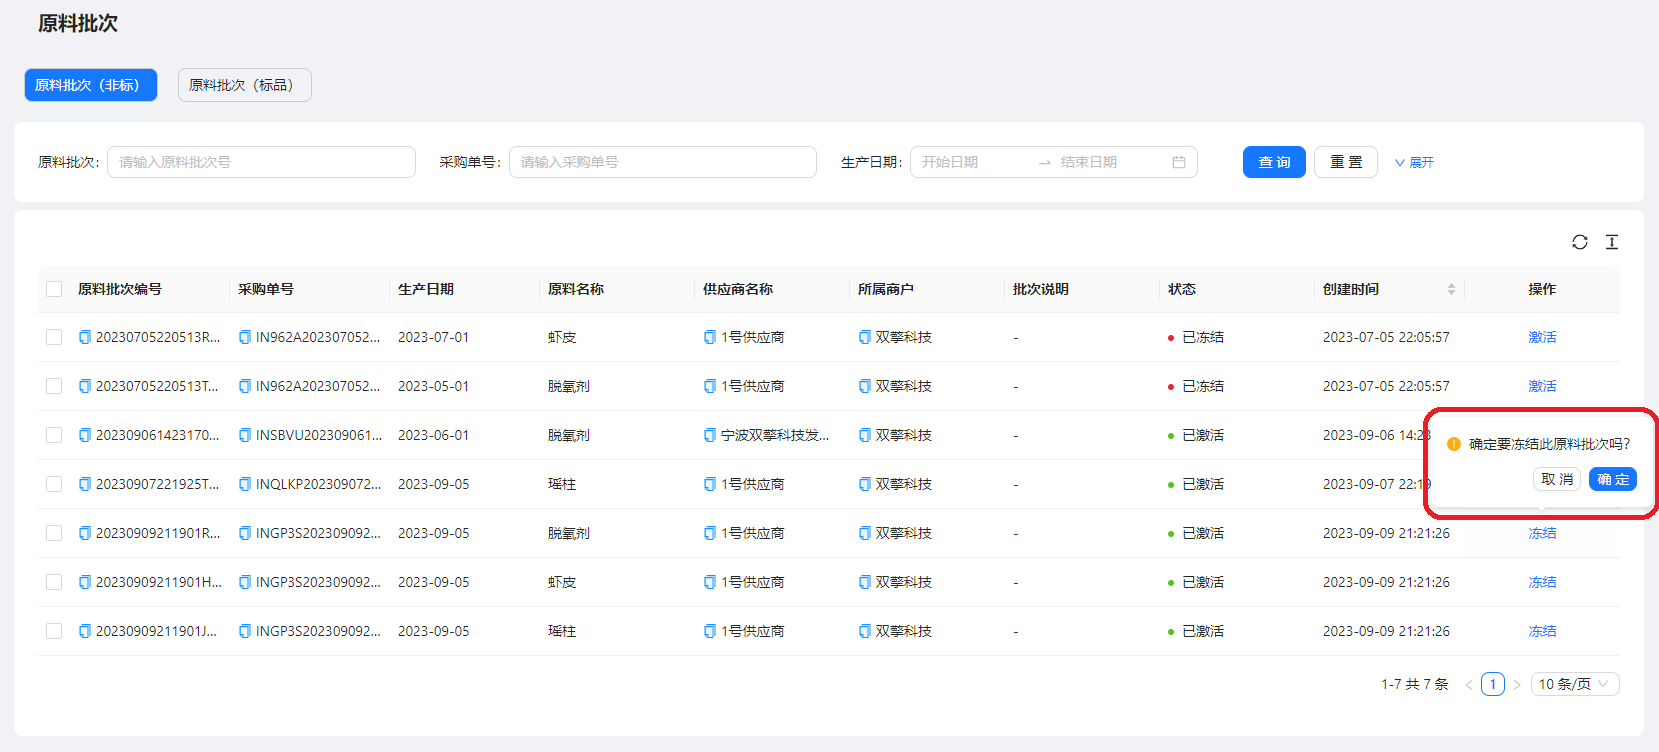Image resolution: width=1659 pixels, height=752 pixels.
Task: Select the checkbox for batch 20230909211901R
Action: tap(54, 533)
